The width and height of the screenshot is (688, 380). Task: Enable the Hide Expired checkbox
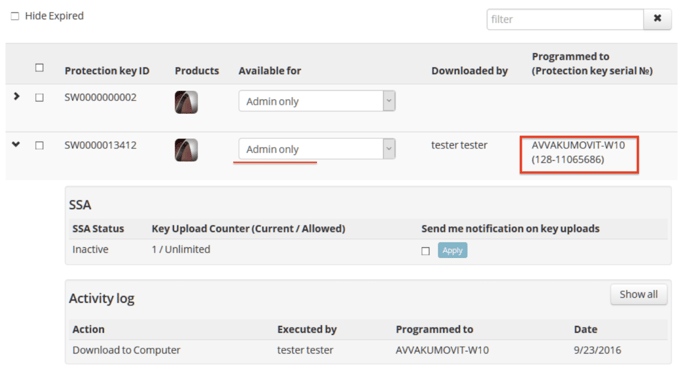[15, 16]
